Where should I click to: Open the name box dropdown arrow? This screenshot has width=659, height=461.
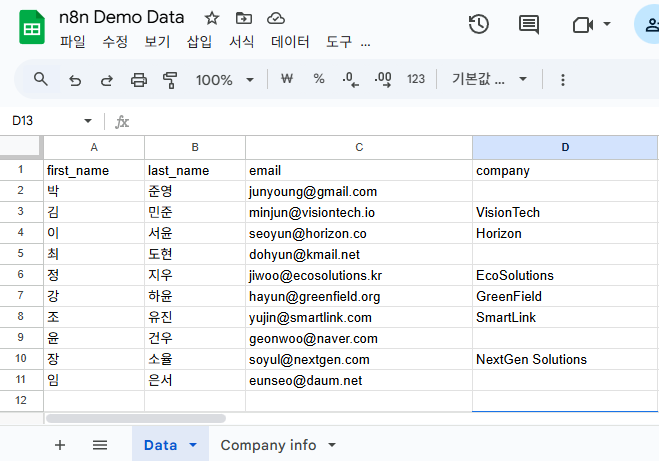point(88,121)
